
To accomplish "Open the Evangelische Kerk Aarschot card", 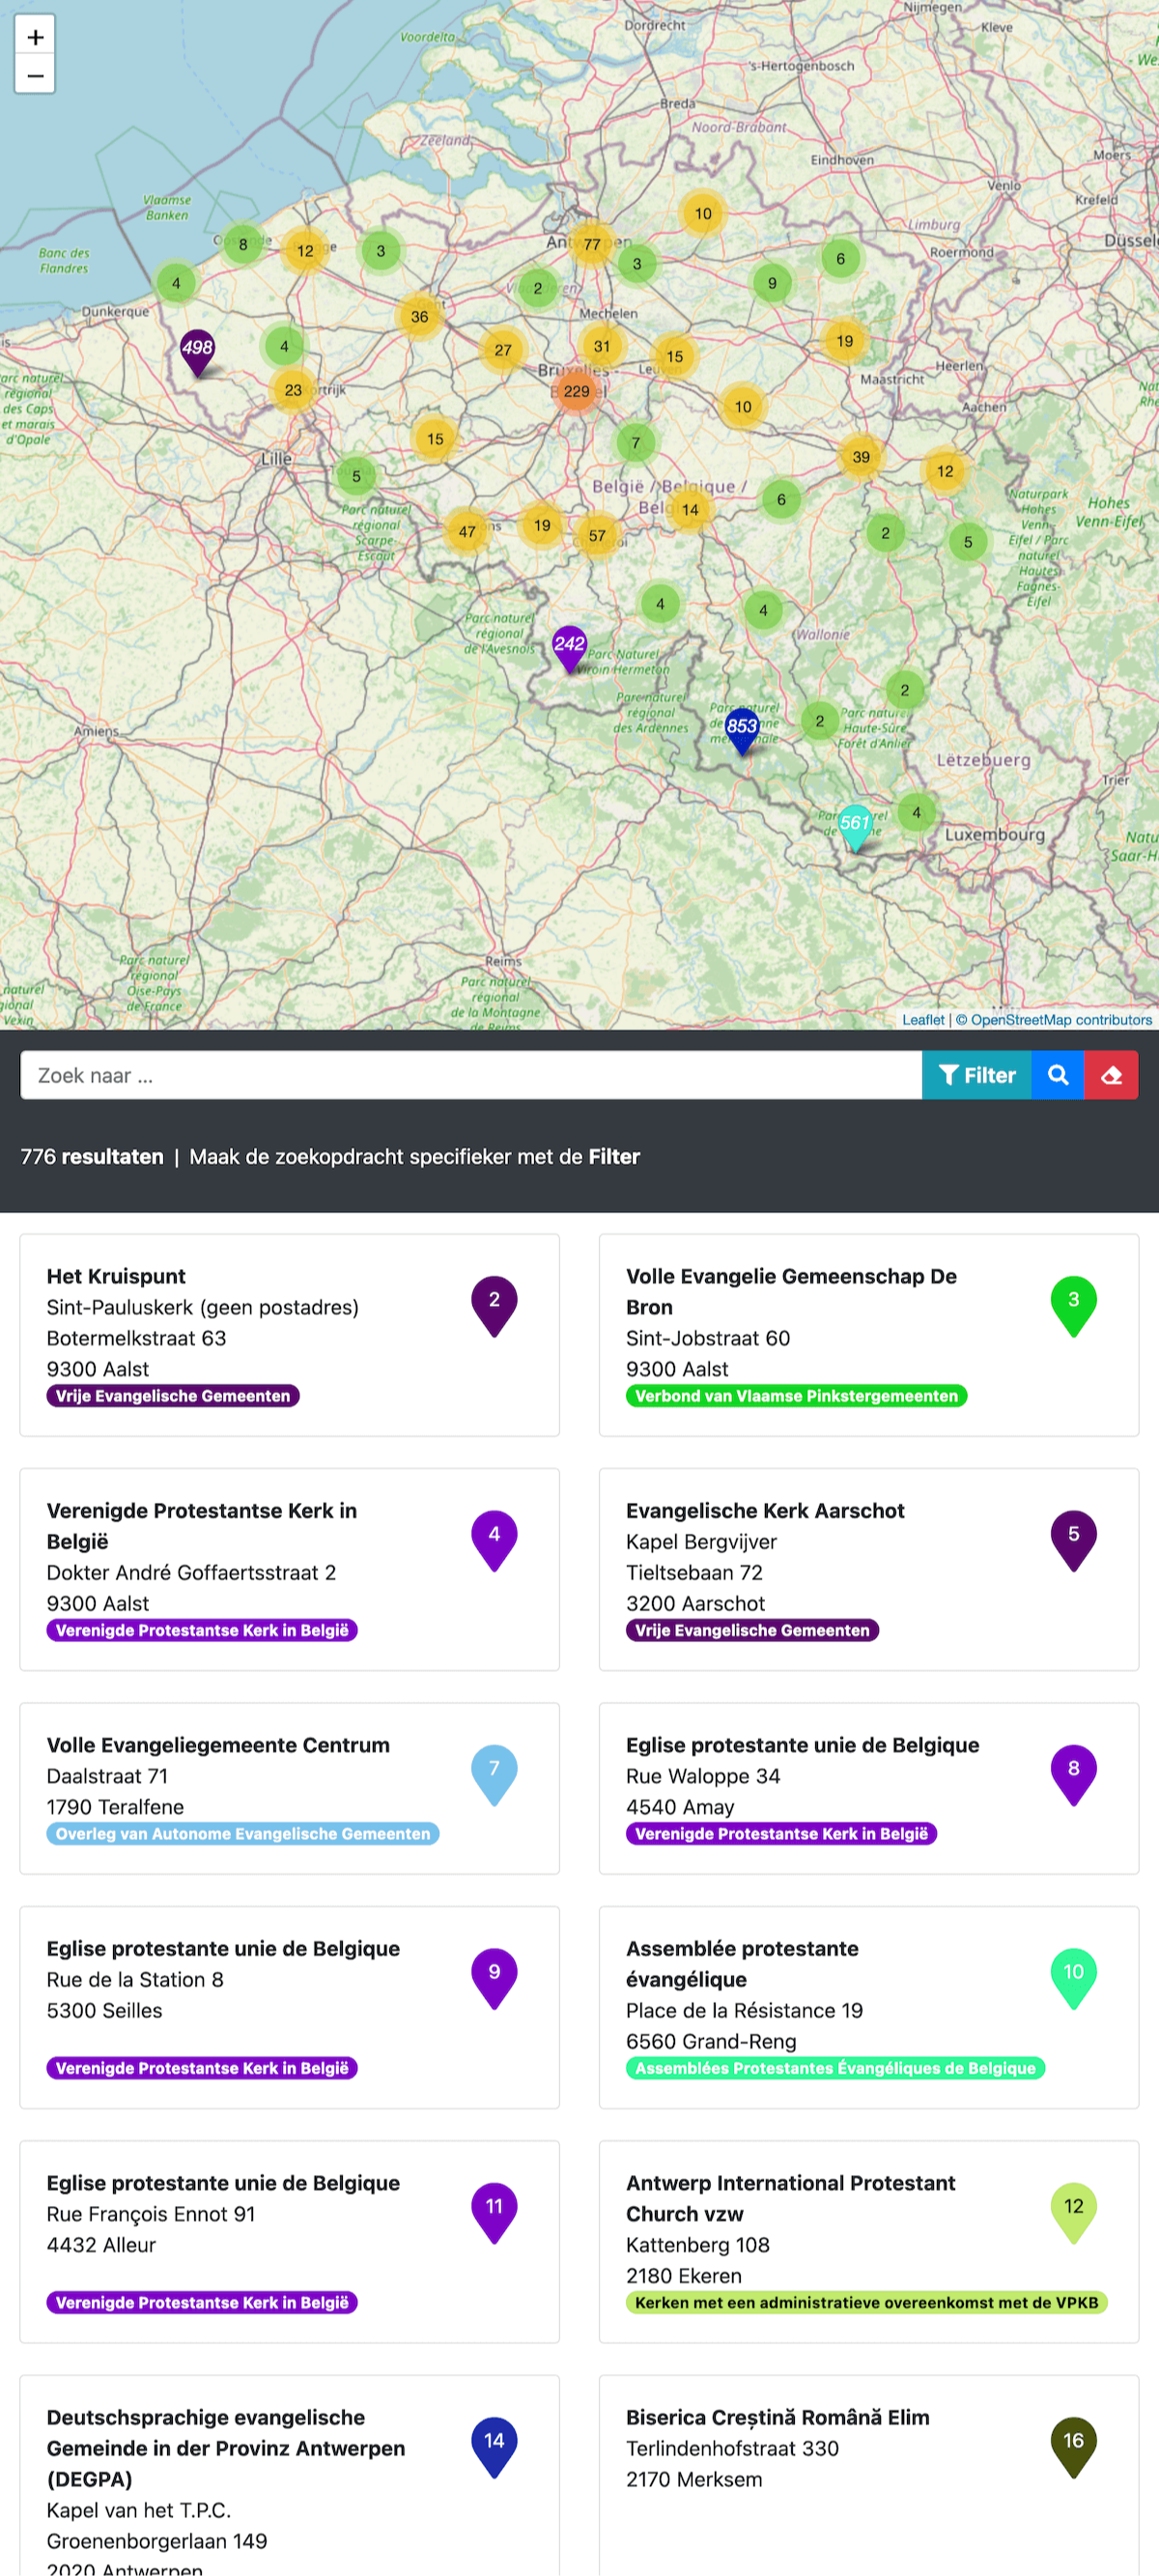I will [x=765, y=1510].
